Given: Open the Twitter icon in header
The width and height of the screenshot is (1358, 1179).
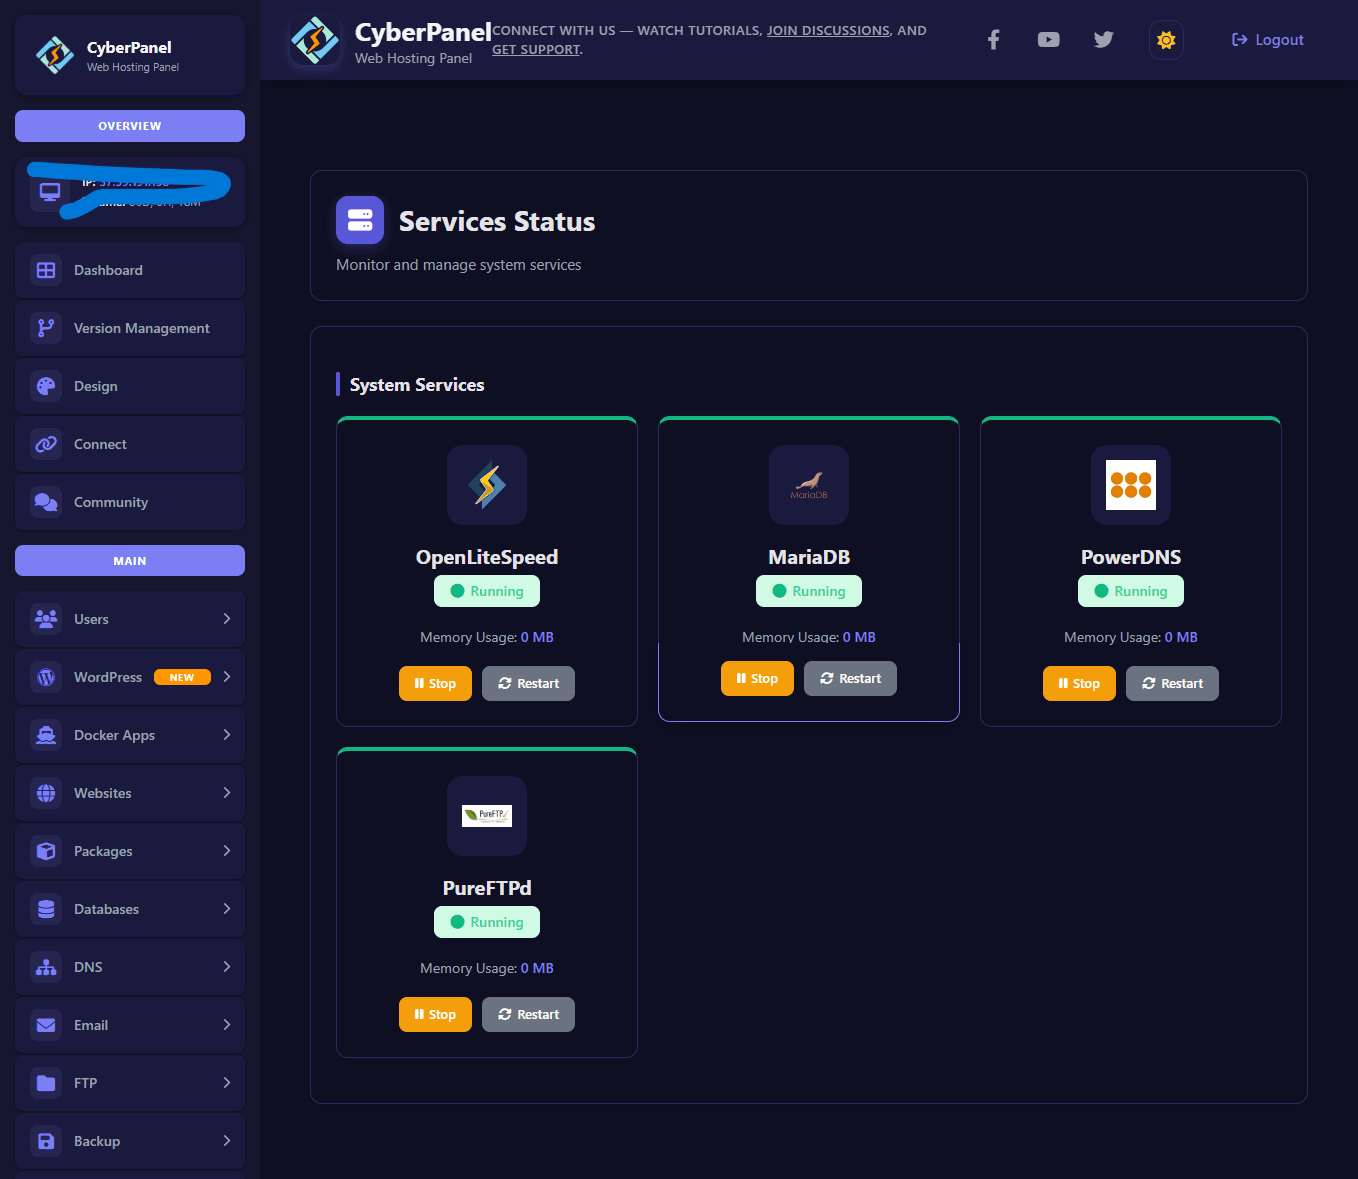Looking at the screenshot, I should (x=1103, y=40).
